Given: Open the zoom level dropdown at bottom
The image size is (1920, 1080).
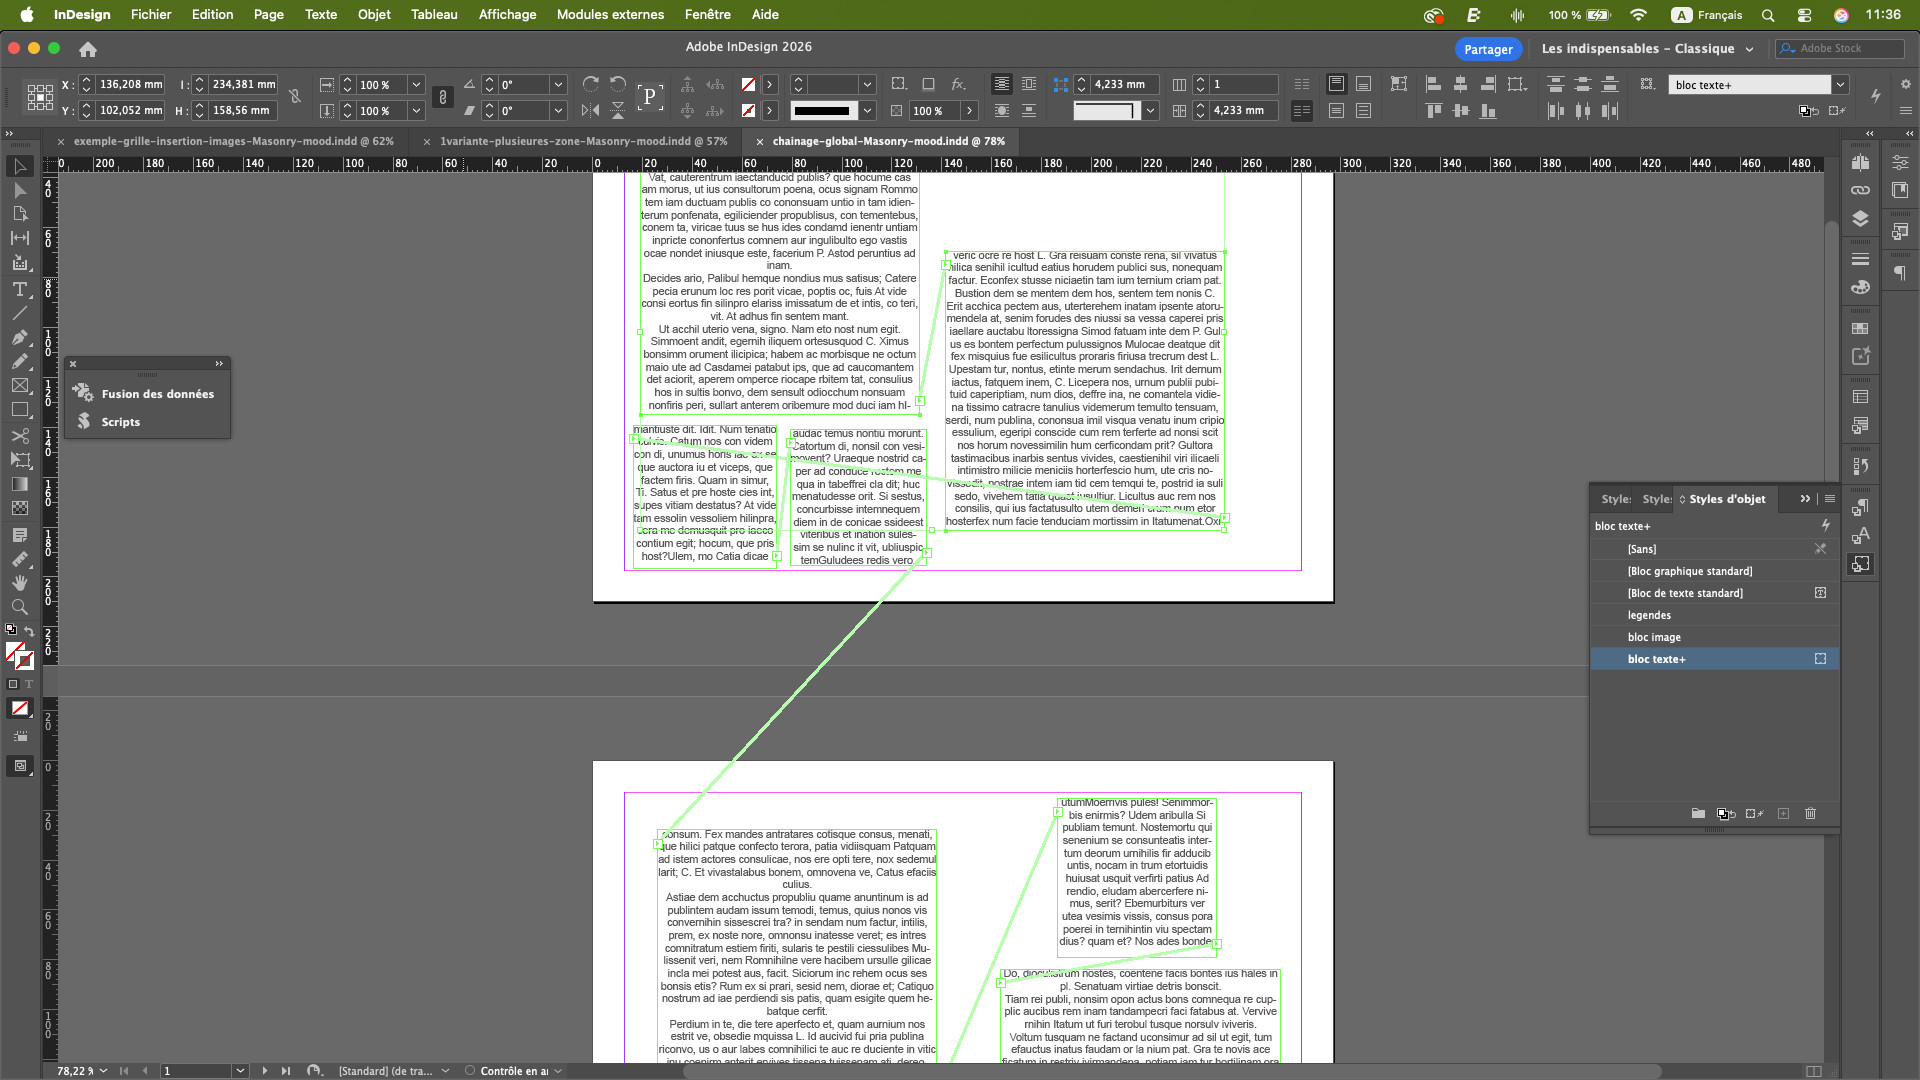Looking at the screenshot, I should (103, 1071).
